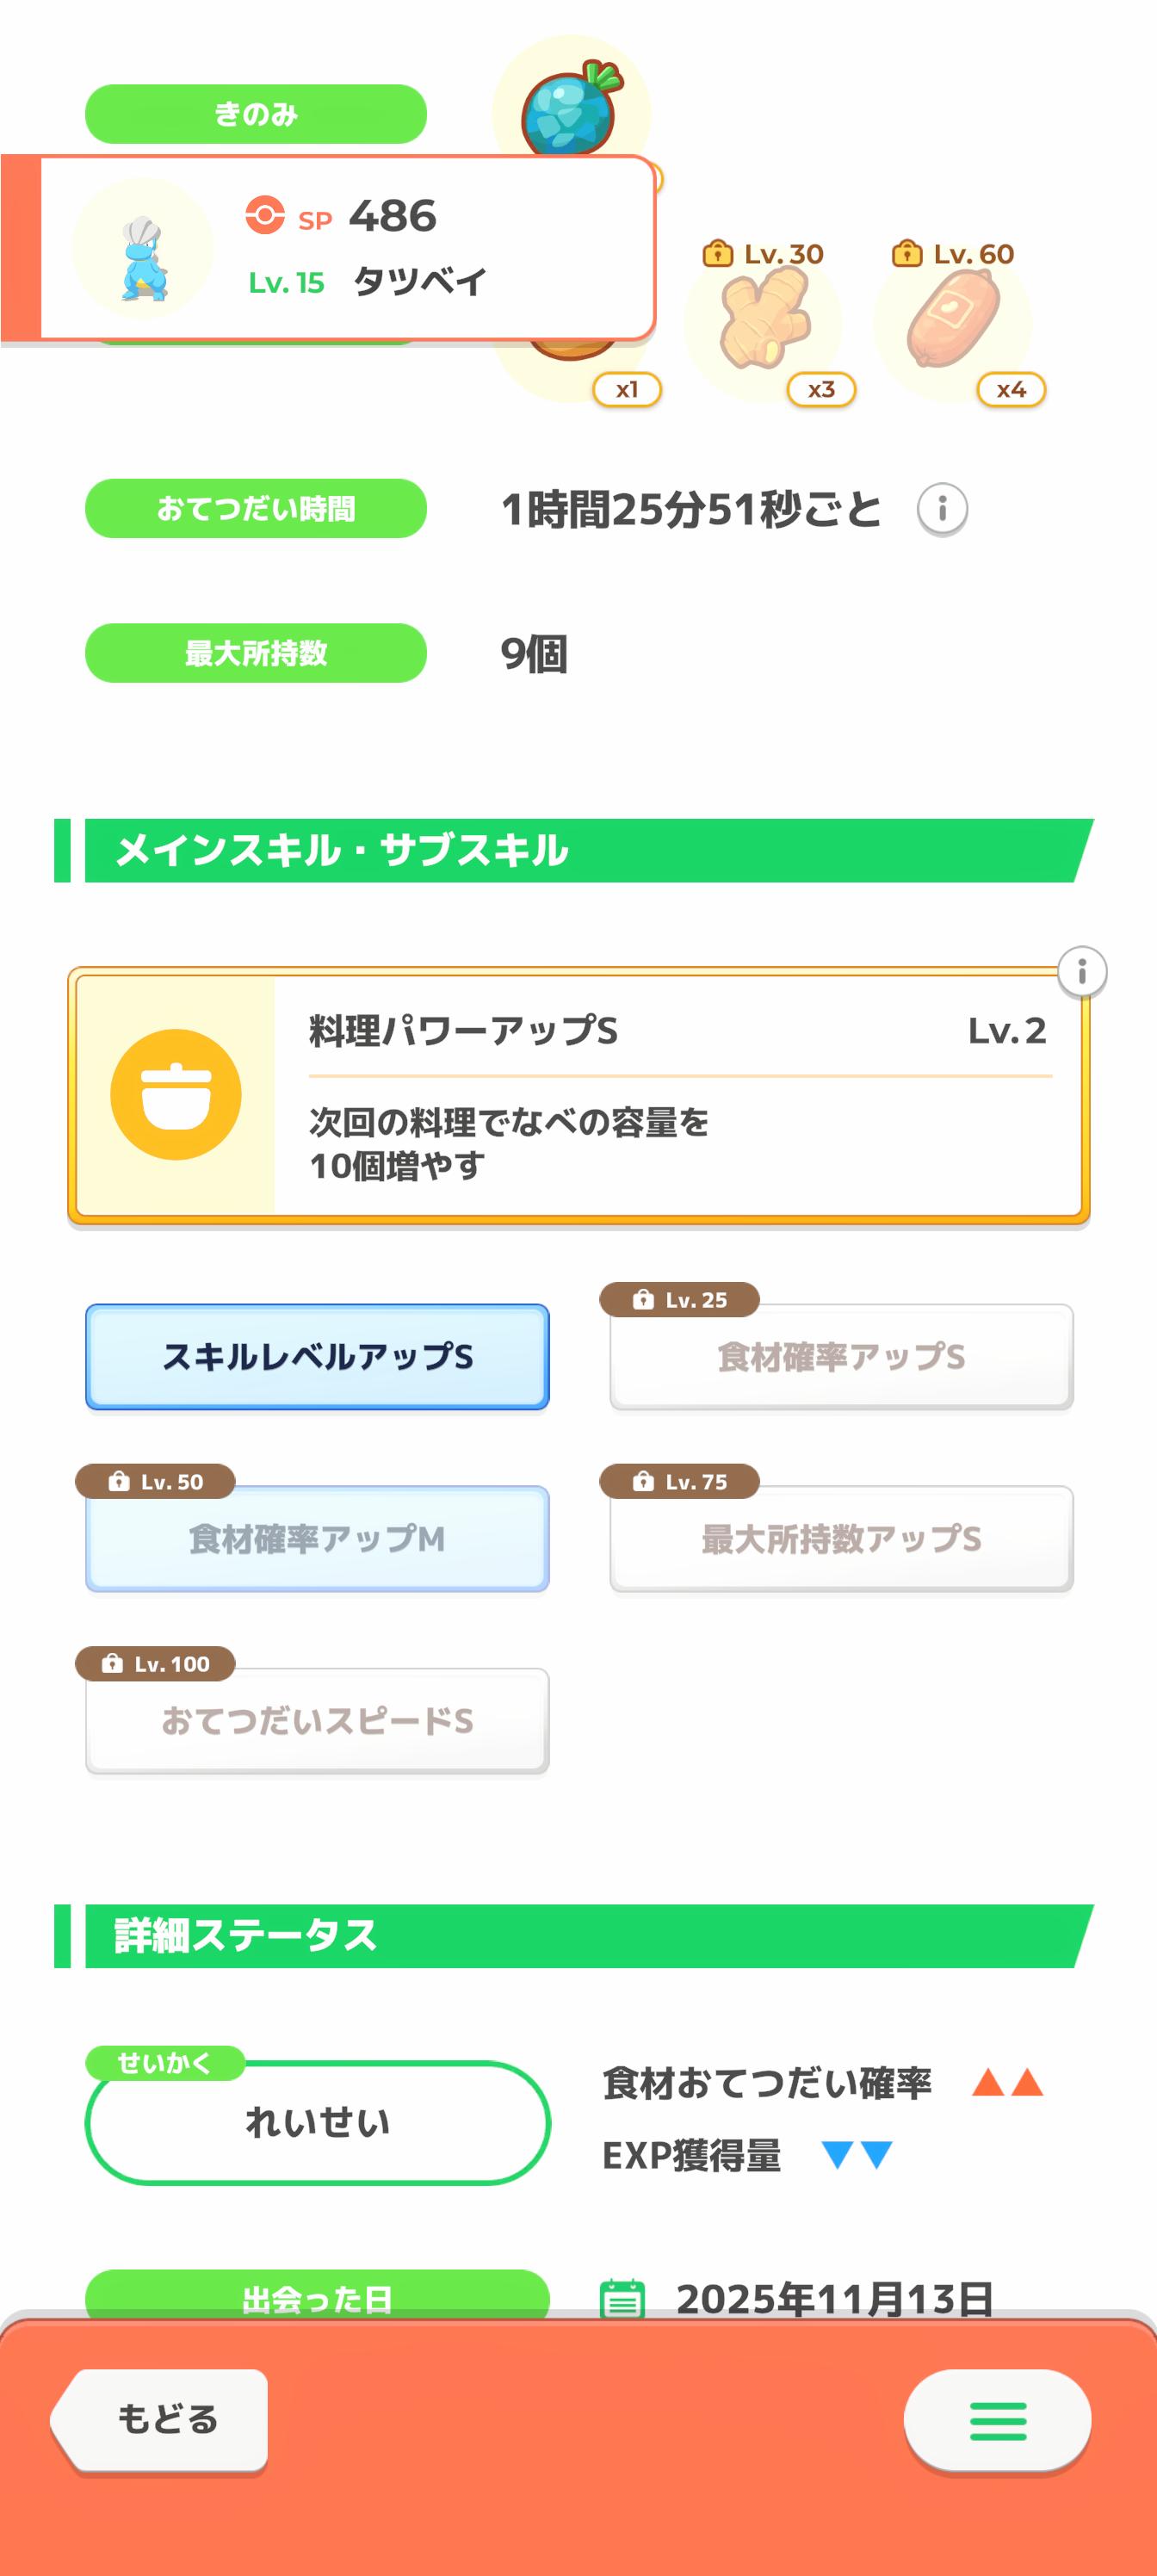Open the hamburger menu button
Image resolution: width=1157 pixels, height=2576 pixels.
997,2420
